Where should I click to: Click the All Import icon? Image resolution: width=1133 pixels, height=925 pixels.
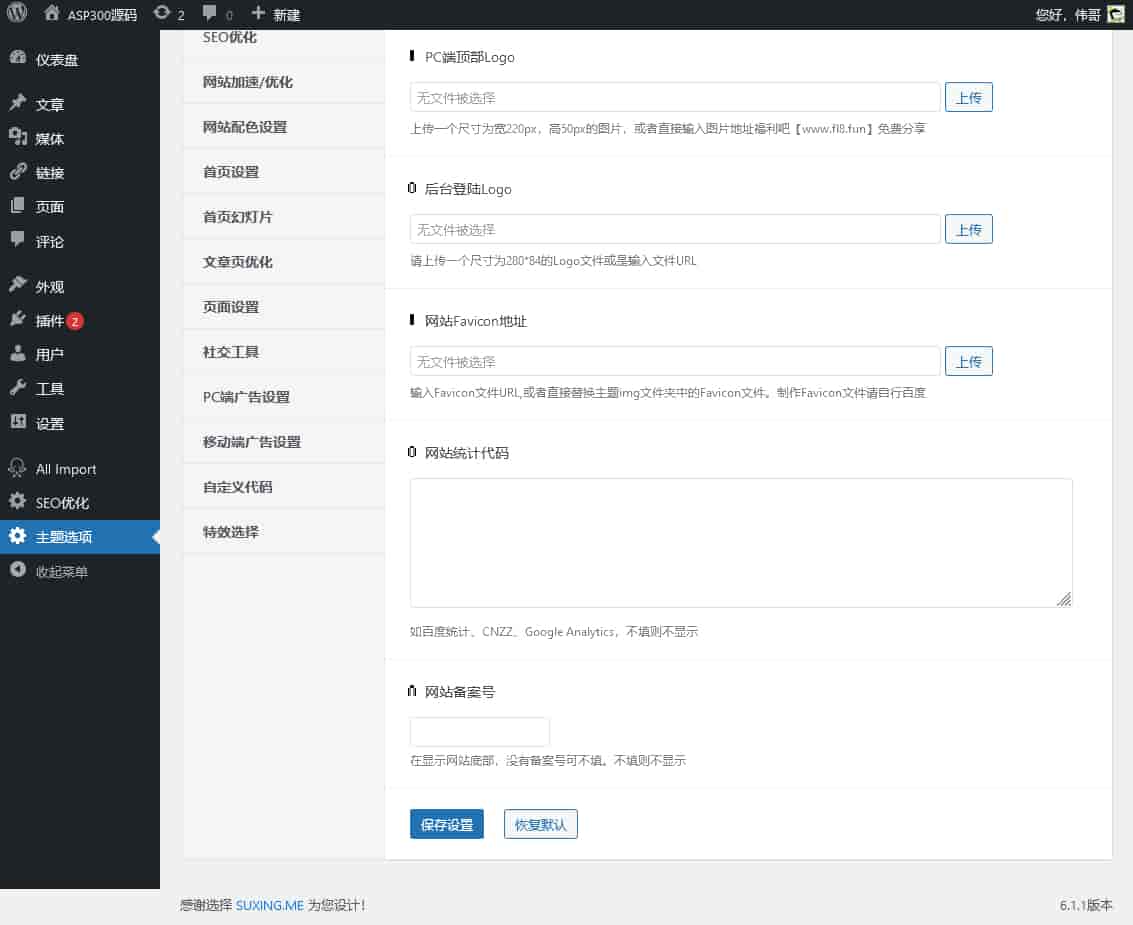coord(17,468)
